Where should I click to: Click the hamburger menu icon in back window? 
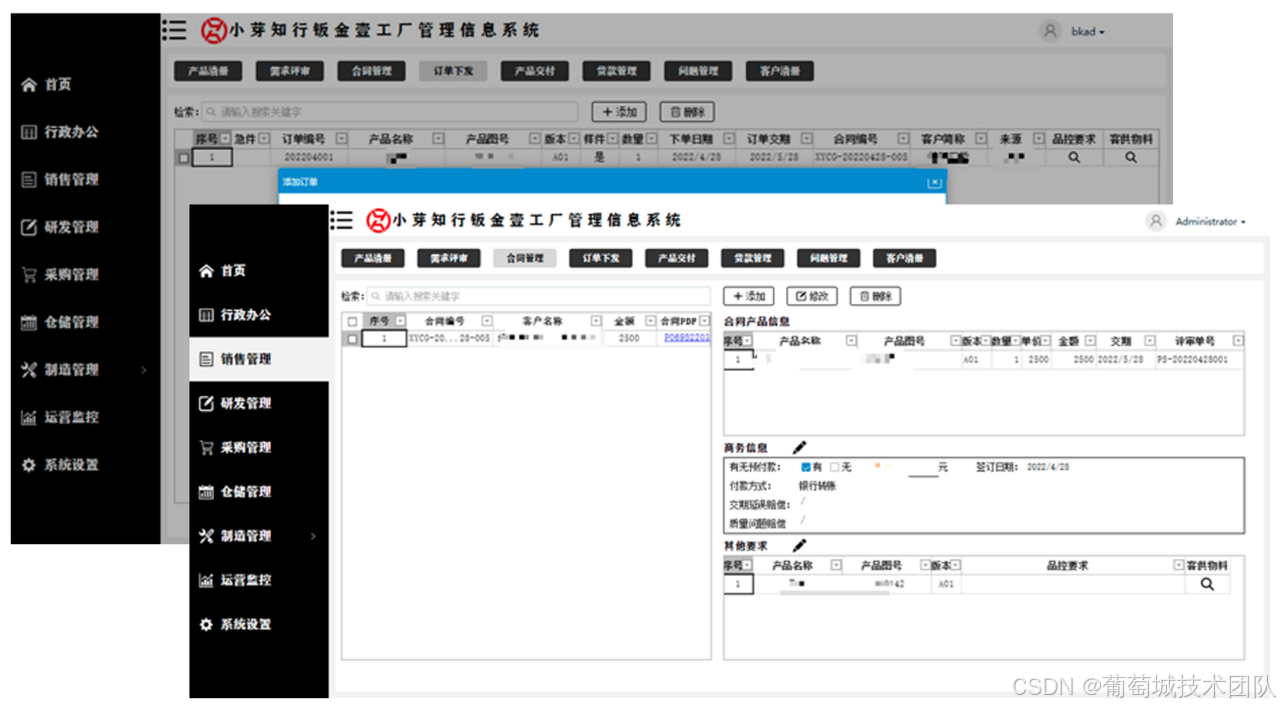click(175, 31)
